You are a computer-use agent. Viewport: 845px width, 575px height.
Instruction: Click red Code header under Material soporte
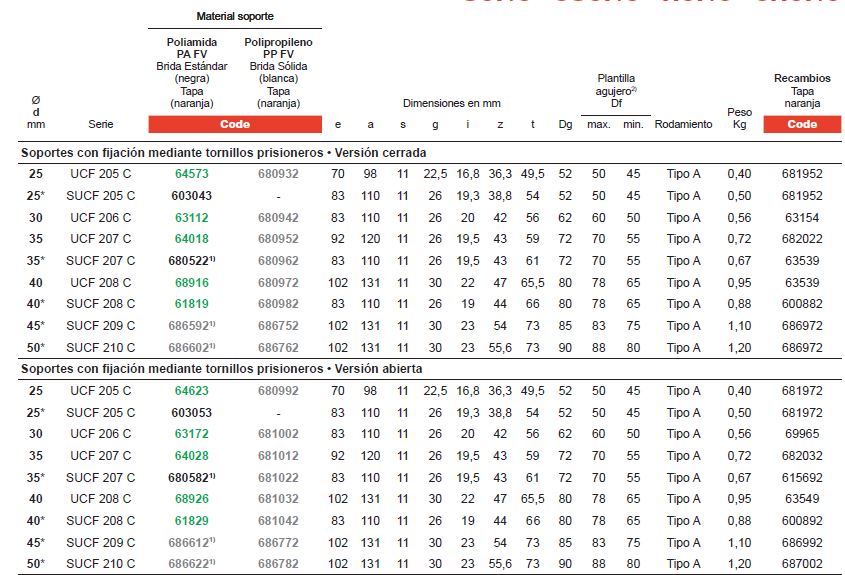click(235, 125)
